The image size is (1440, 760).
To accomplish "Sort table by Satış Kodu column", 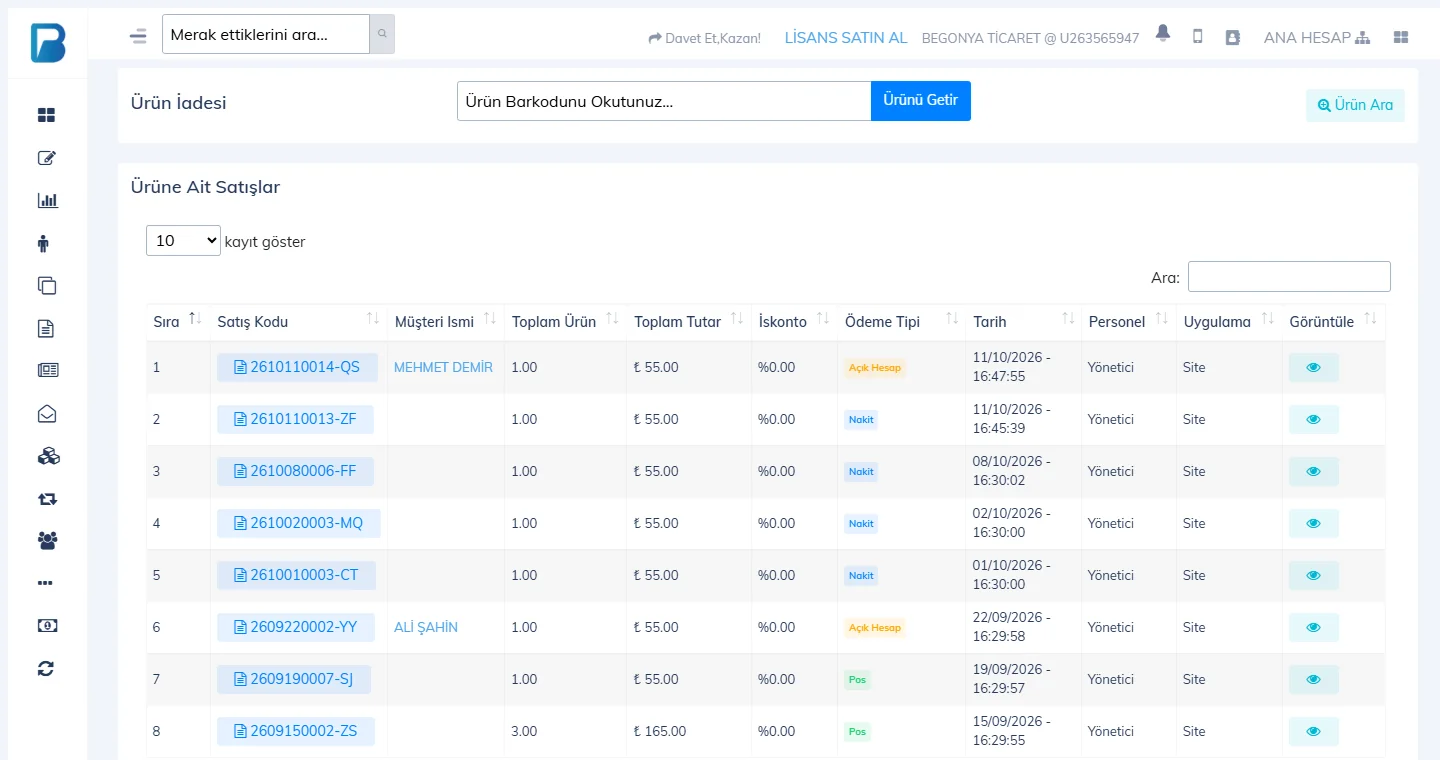I will tap(298, 322).
